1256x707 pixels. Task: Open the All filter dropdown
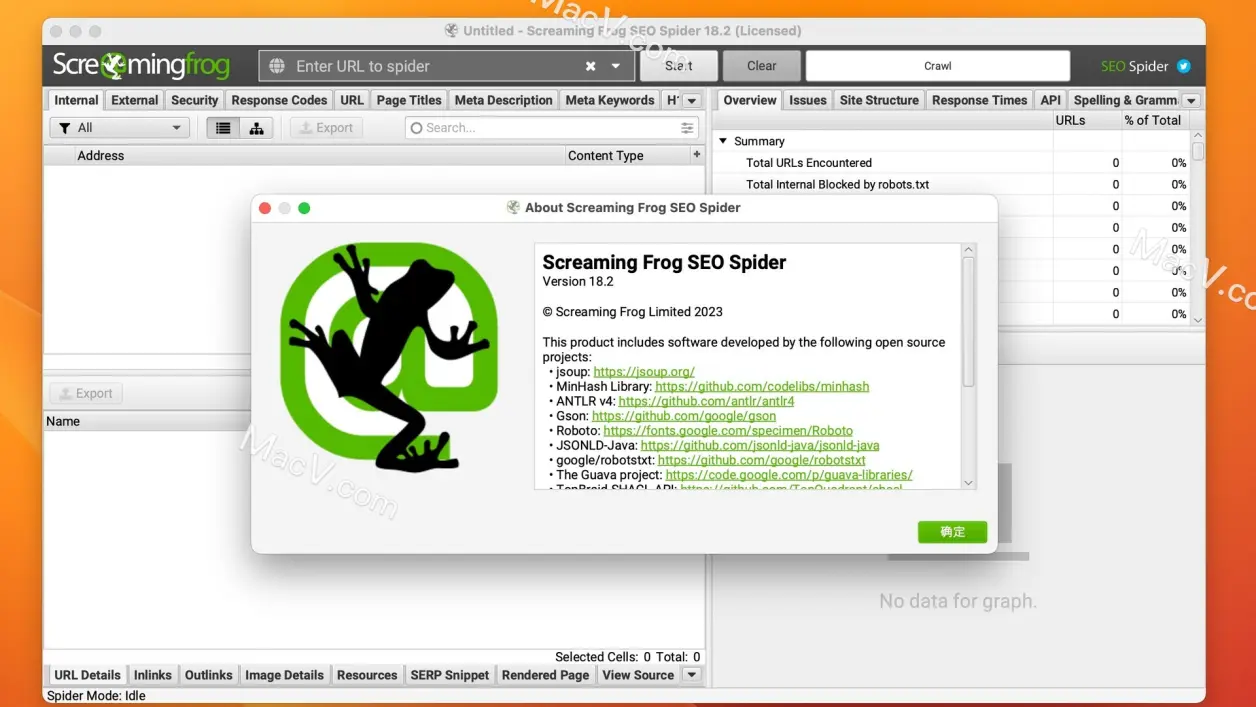[x=119, y=128]
